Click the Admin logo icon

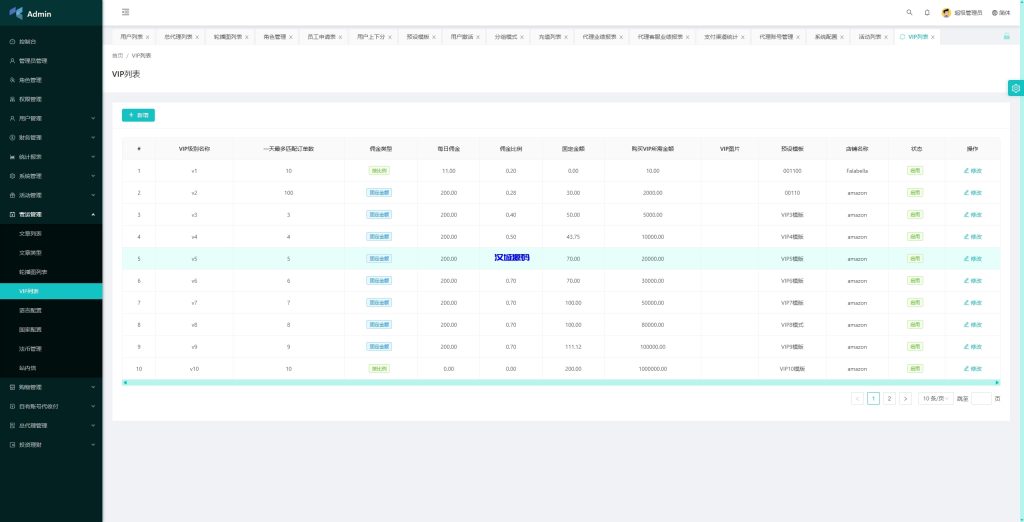point(15,13)
